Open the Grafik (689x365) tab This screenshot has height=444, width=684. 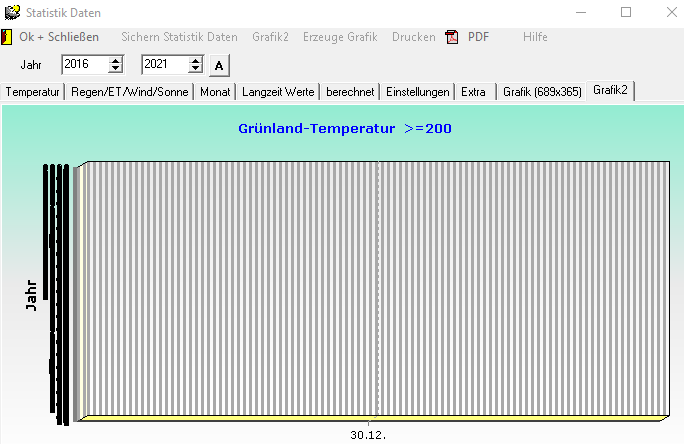pos(542,92)
